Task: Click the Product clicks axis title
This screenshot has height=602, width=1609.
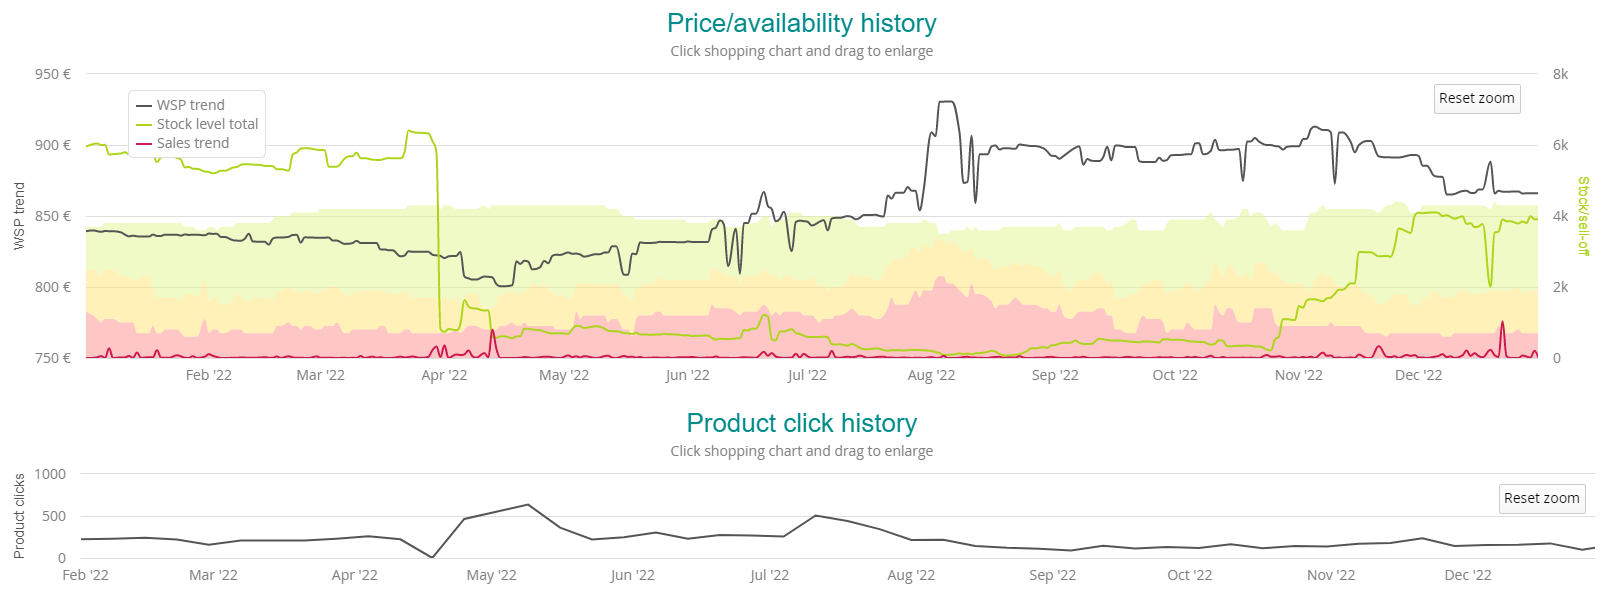Action: point(19,516)
